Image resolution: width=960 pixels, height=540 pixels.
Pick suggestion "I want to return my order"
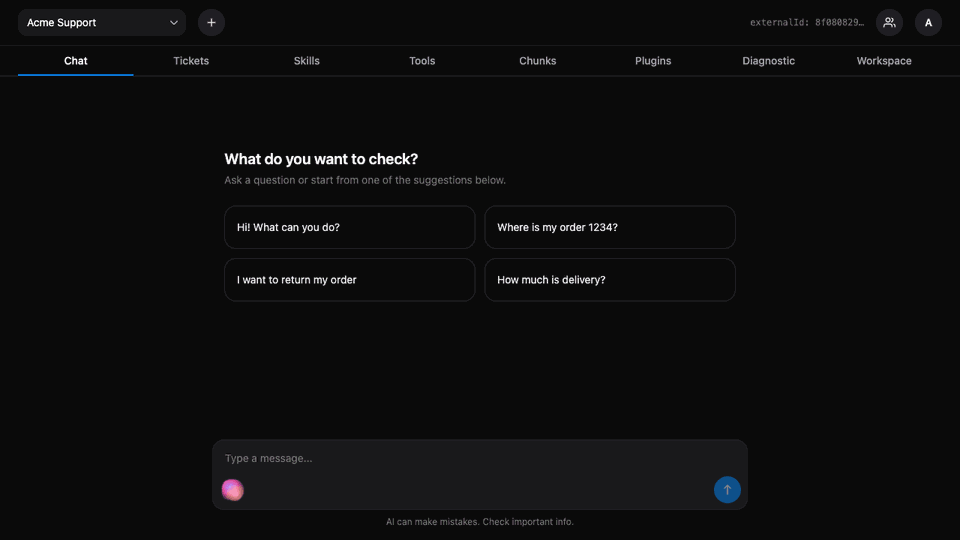click(350, 280)
